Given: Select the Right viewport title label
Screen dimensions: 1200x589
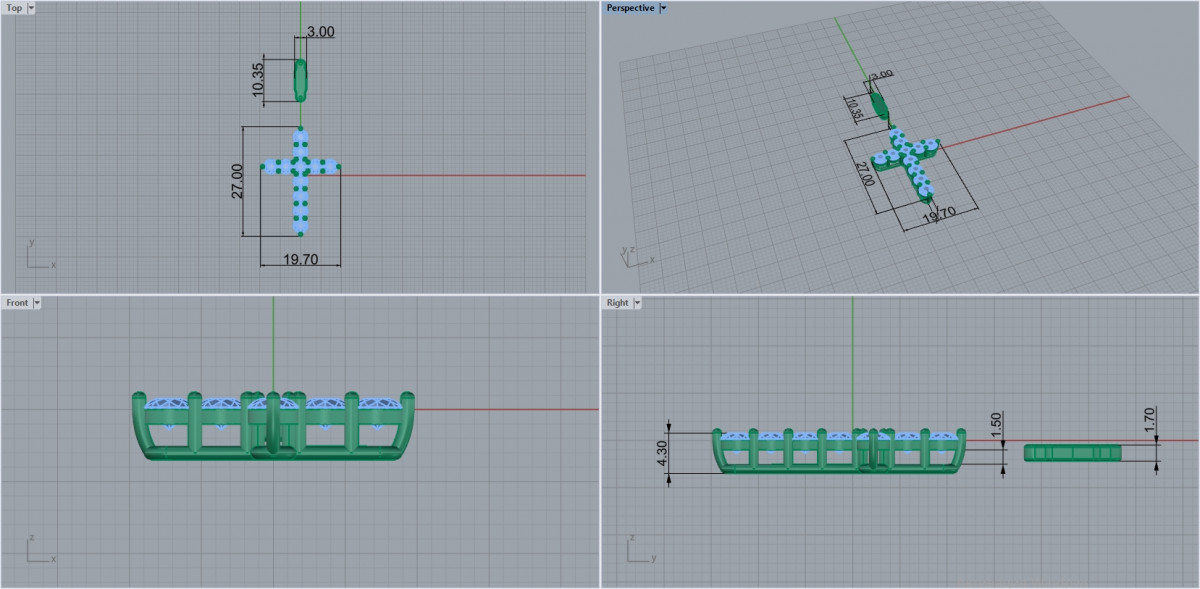Looking at the screenshot, I should [x=617, y=302].
